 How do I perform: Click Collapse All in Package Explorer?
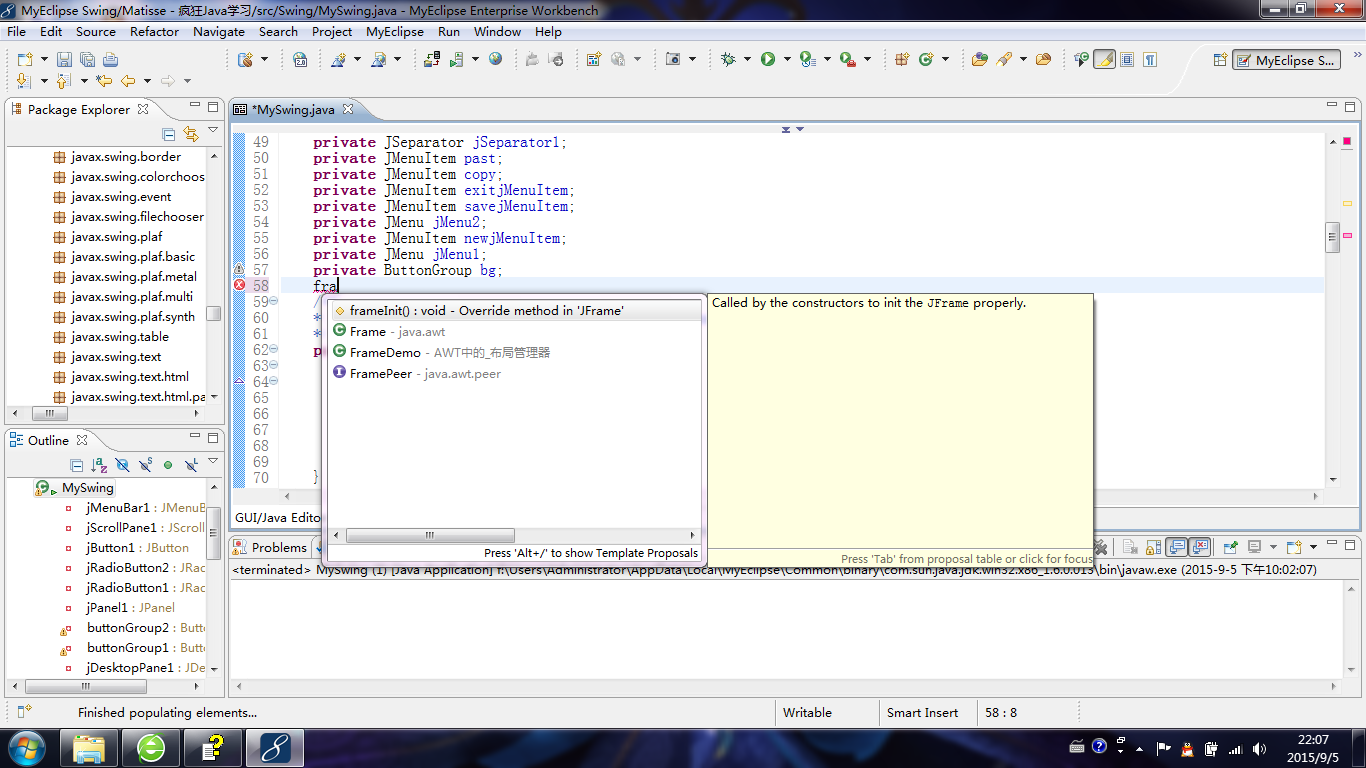pyautogui.click(x=168, y=134)
